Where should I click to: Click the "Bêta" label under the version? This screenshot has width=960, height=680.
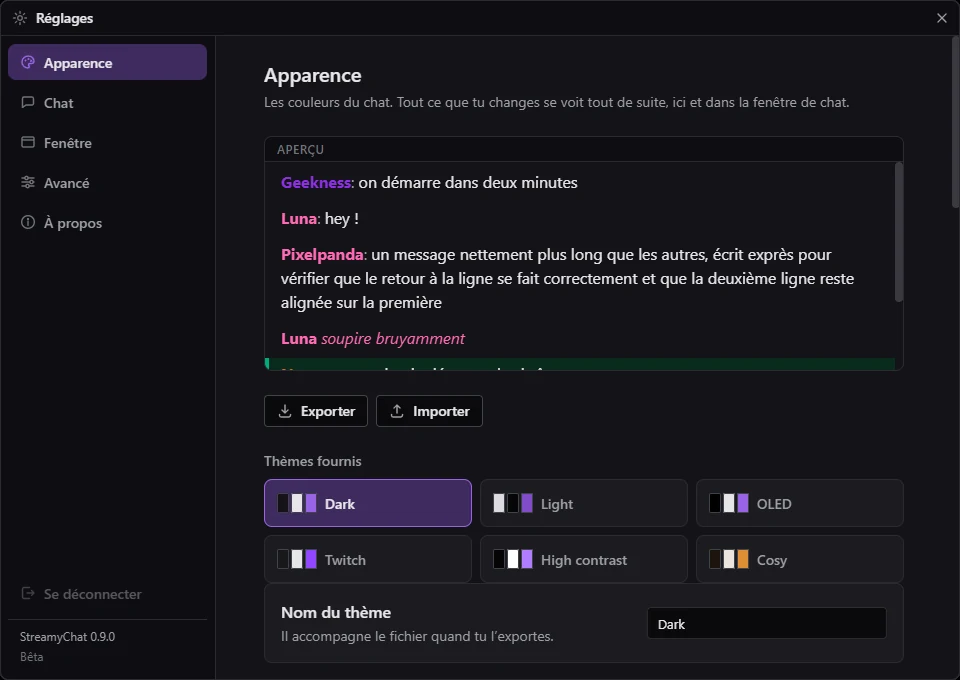31,657
